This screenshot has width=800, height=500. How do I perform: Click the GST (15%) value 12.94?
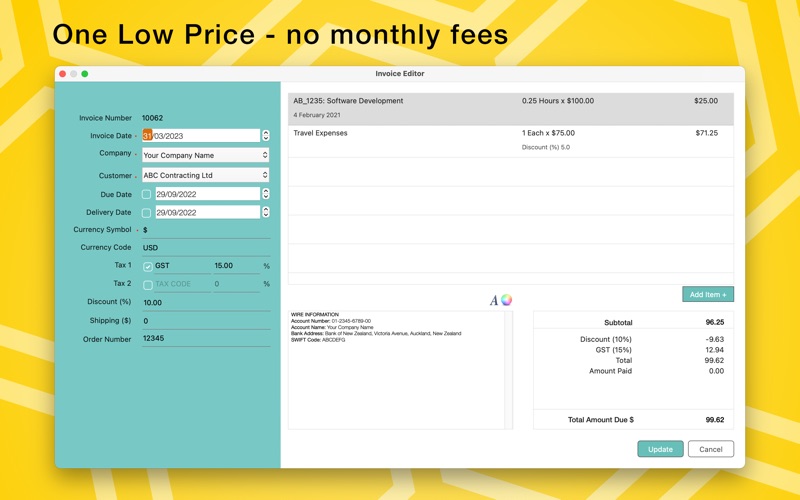[x=715, y=350]
